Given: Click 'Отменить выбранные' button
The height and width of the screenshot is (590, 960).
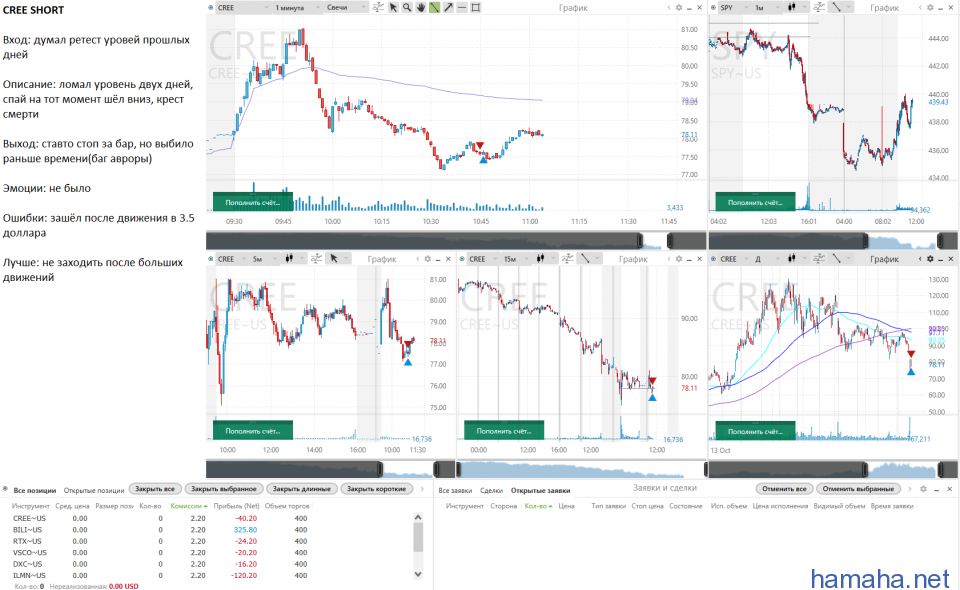Looking at the screenshot, I should pos(858,489).
